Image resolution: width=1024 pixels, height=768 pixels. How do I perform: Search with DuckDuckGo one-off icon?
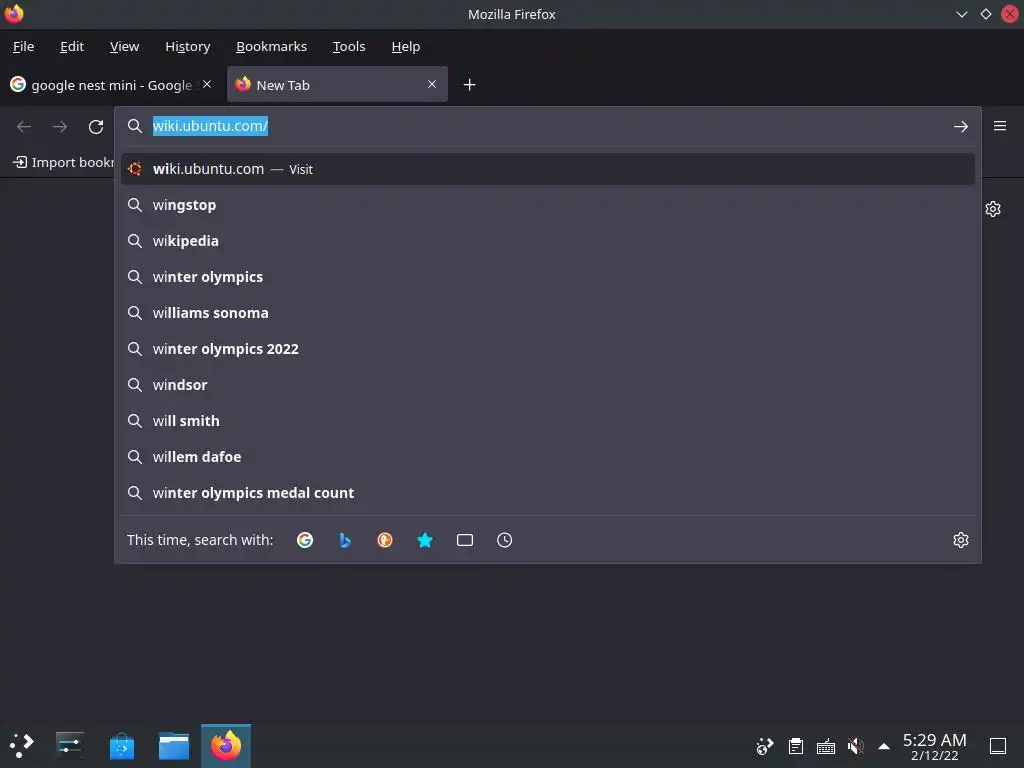(x=385, y=540)
